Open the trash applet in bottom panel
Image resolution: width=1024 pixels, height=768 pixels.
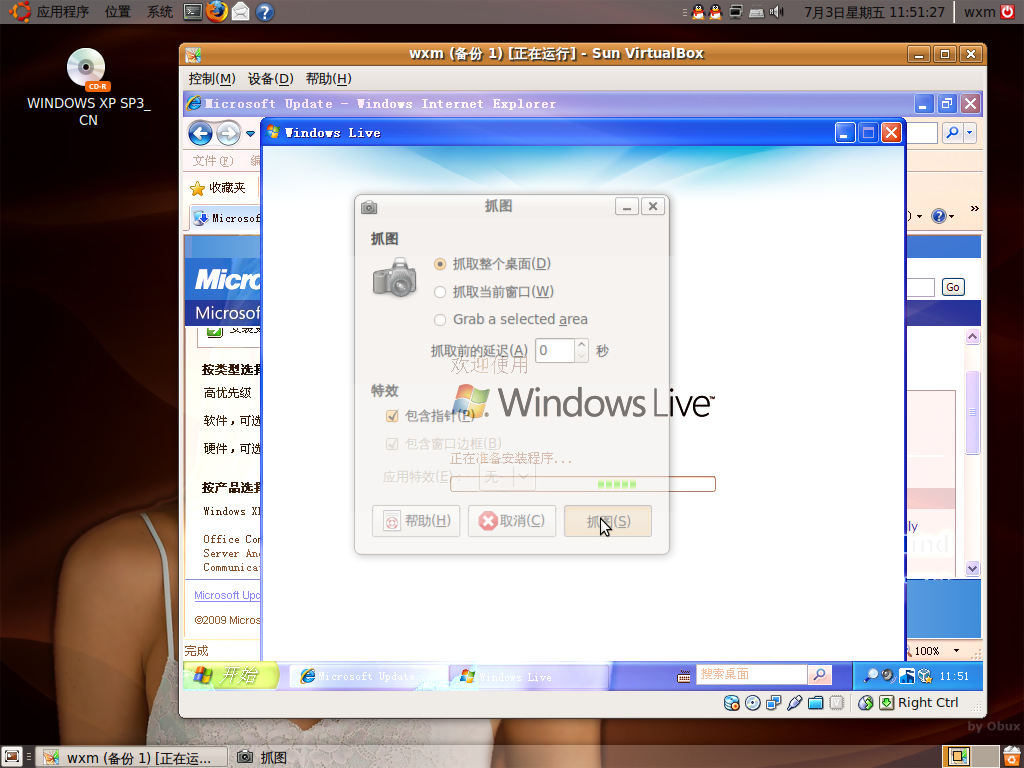(1010, 757)
